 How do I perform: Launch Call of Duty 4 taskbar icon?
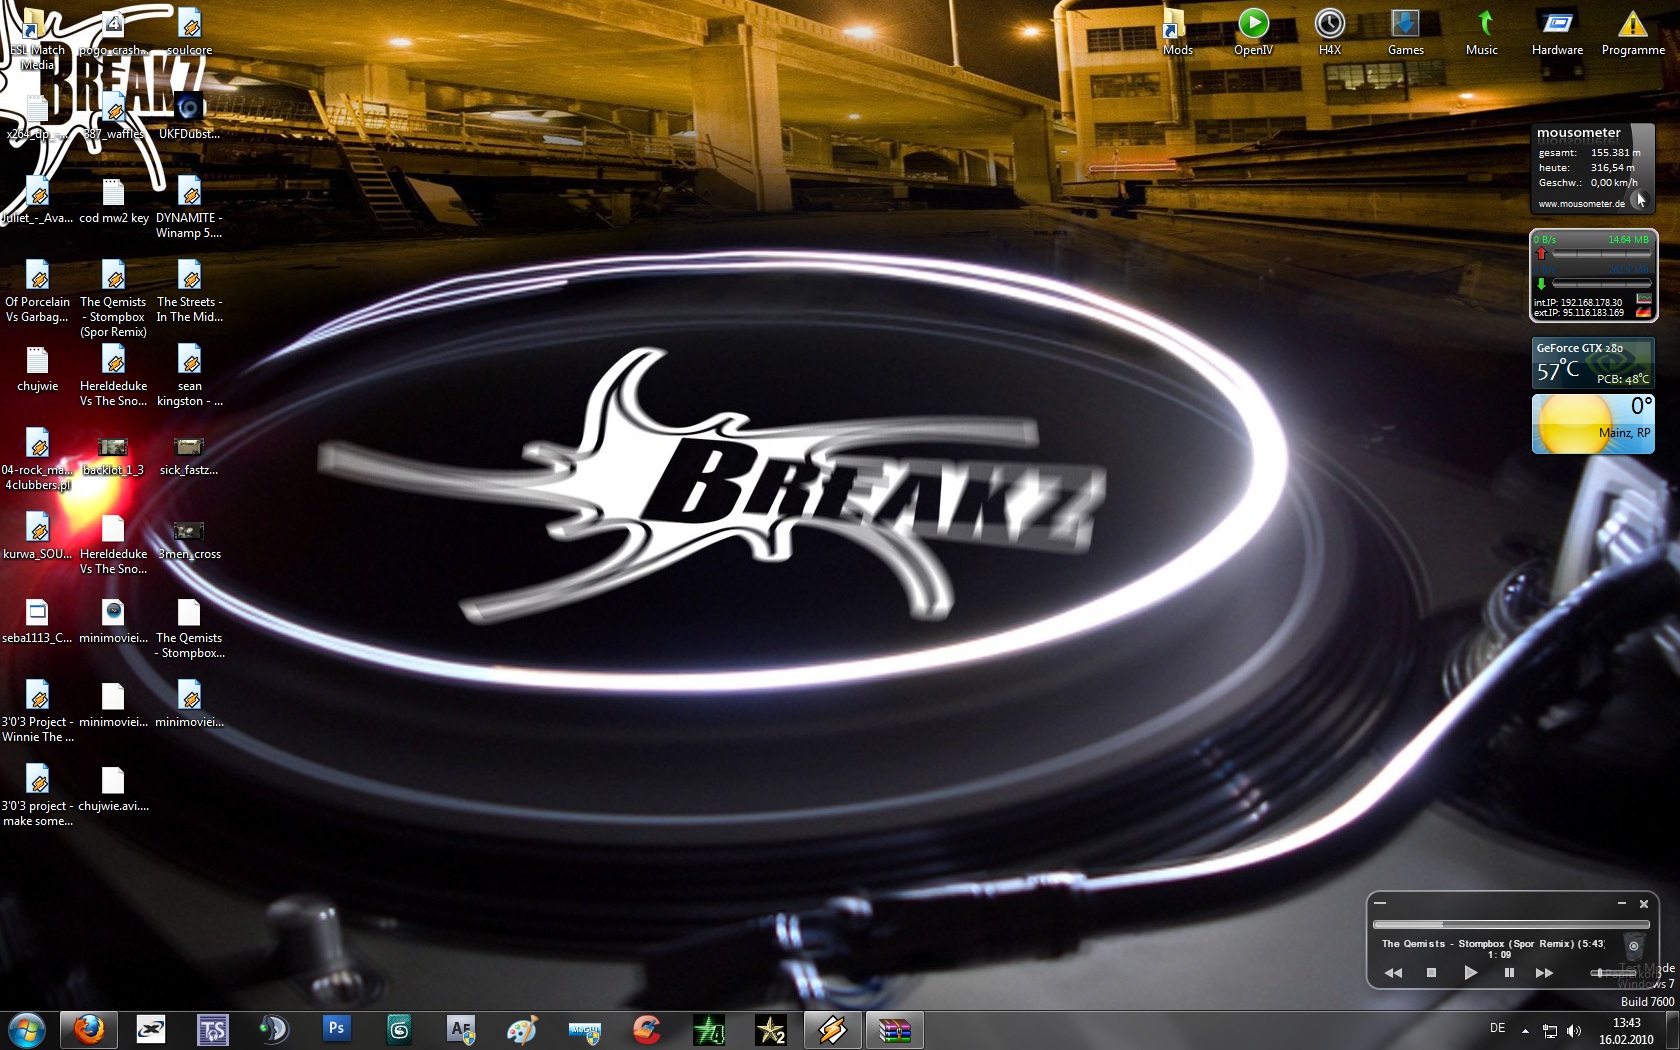709,1029
